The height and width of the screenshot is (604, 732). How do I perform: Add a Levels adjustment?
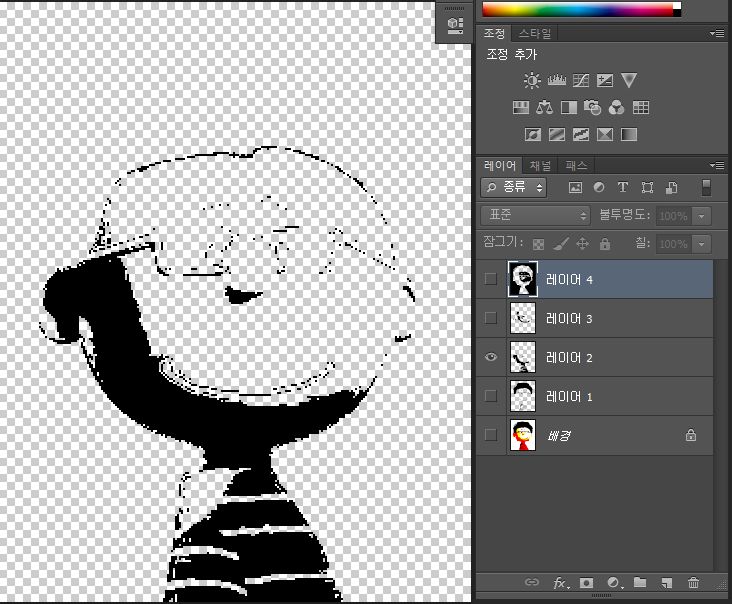556,80
